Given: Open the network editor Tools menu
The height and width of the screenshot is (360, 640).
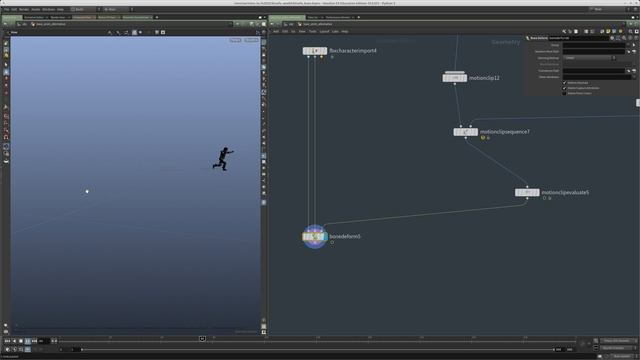Looking at the screenshot, I should pyautogui.click(x=312, y=31).
